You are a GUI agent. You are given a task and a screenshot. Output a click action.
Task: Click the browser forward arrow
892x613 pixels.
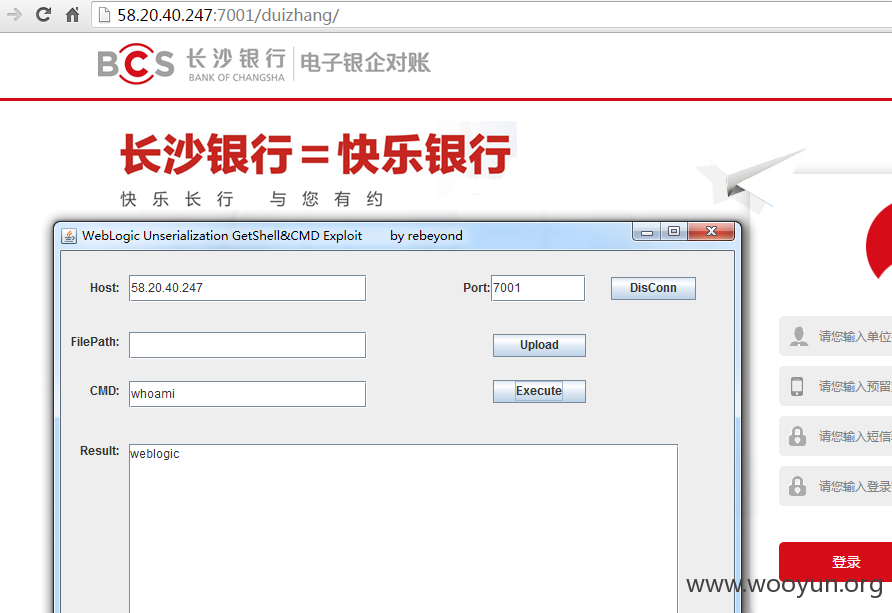pos(14,14)
